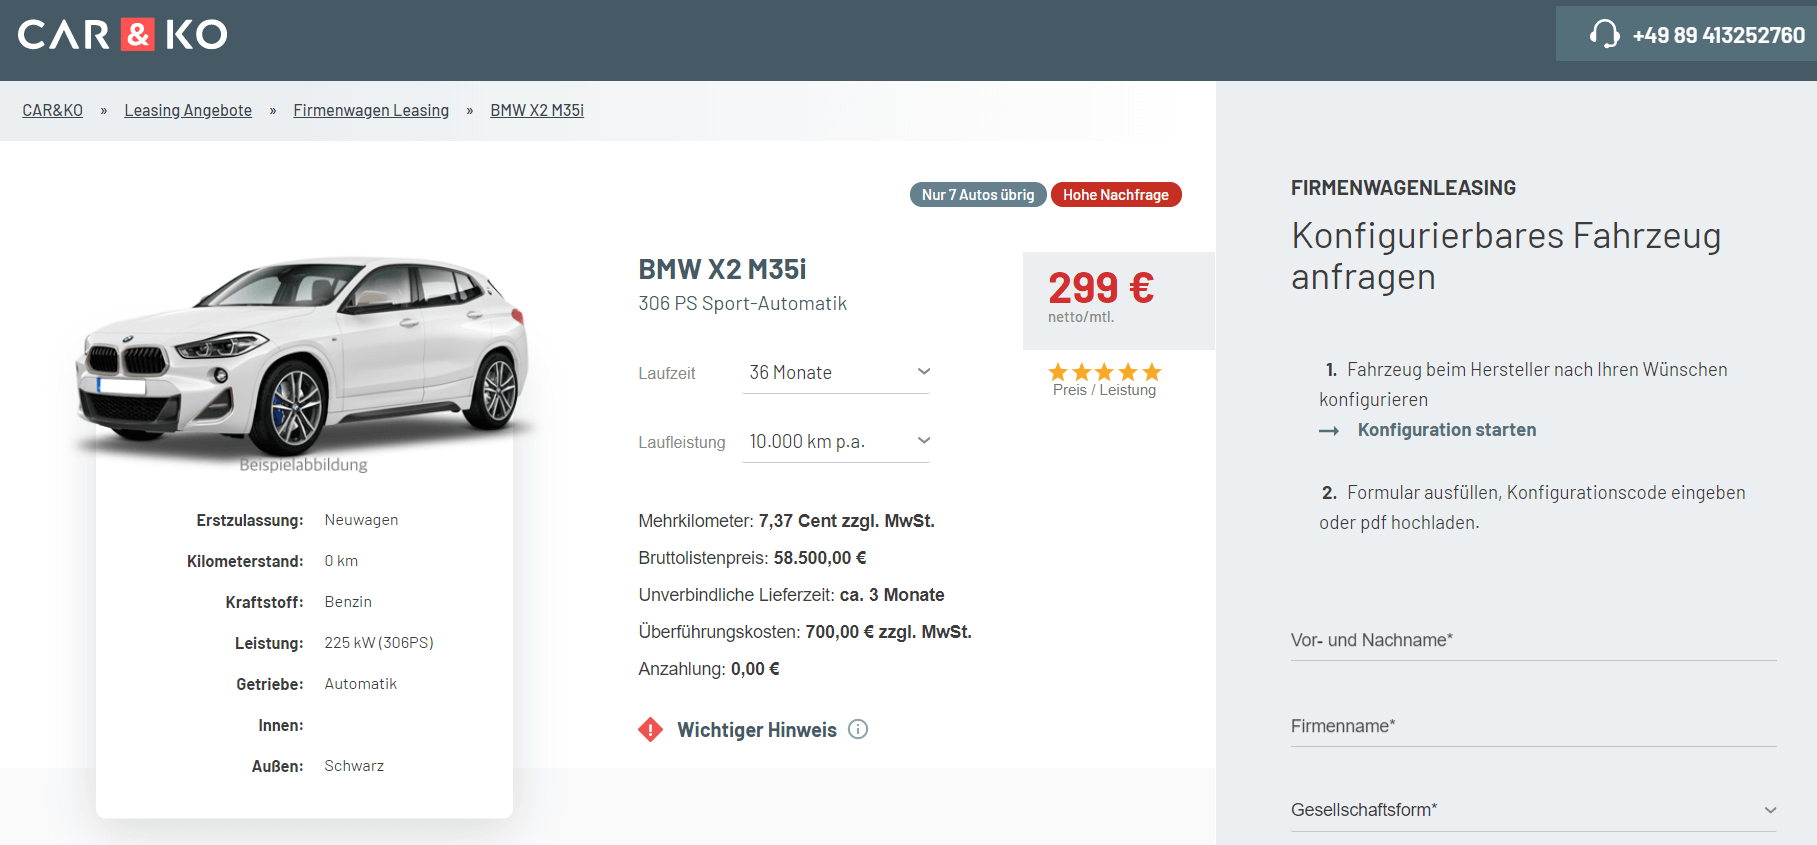Click the Unverbindliche Lieferzeit ca. 3 Monate text
This screenshot has width=1817, height=845.
pyautogui.click(x=791, y=595)
